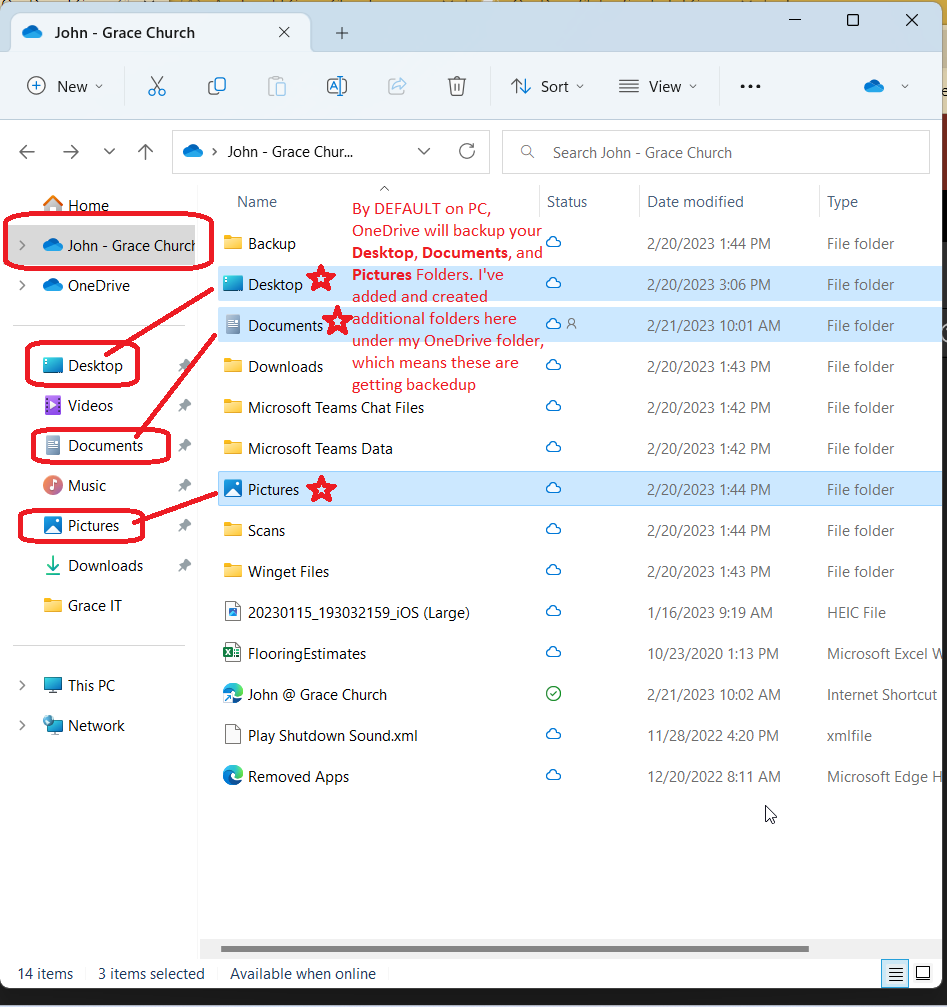
Task: Click the John - Grace Chur... breadcrumb
Action: [290, 152]
